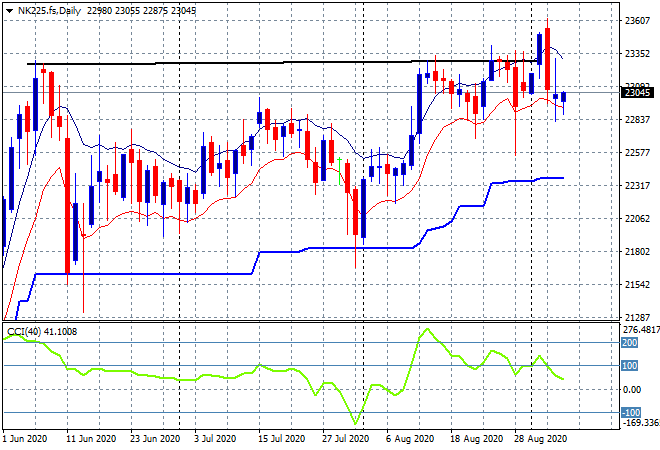Click the 22062 price axis label
Image resolution: width=660 pixels, height=450 pixels.
tap(638, 218)
